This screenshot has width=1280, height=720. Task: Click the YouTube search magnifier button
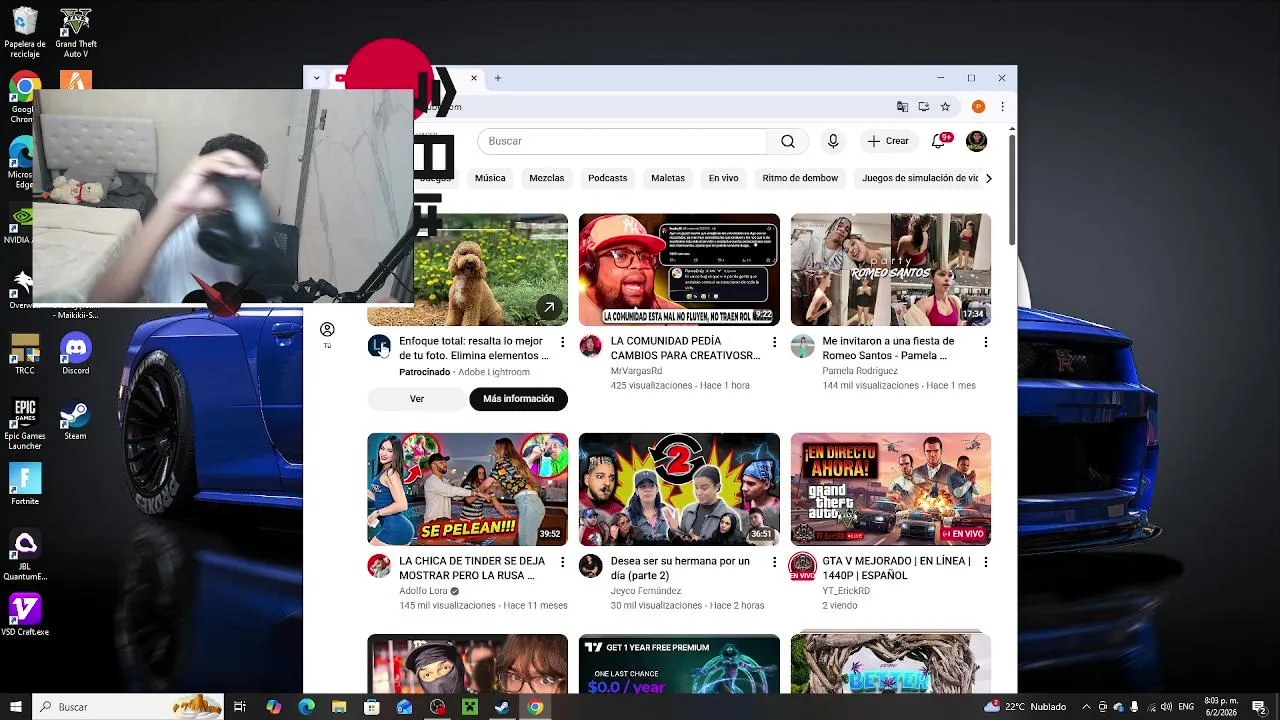pyautogui.click(x=788, y=141)
